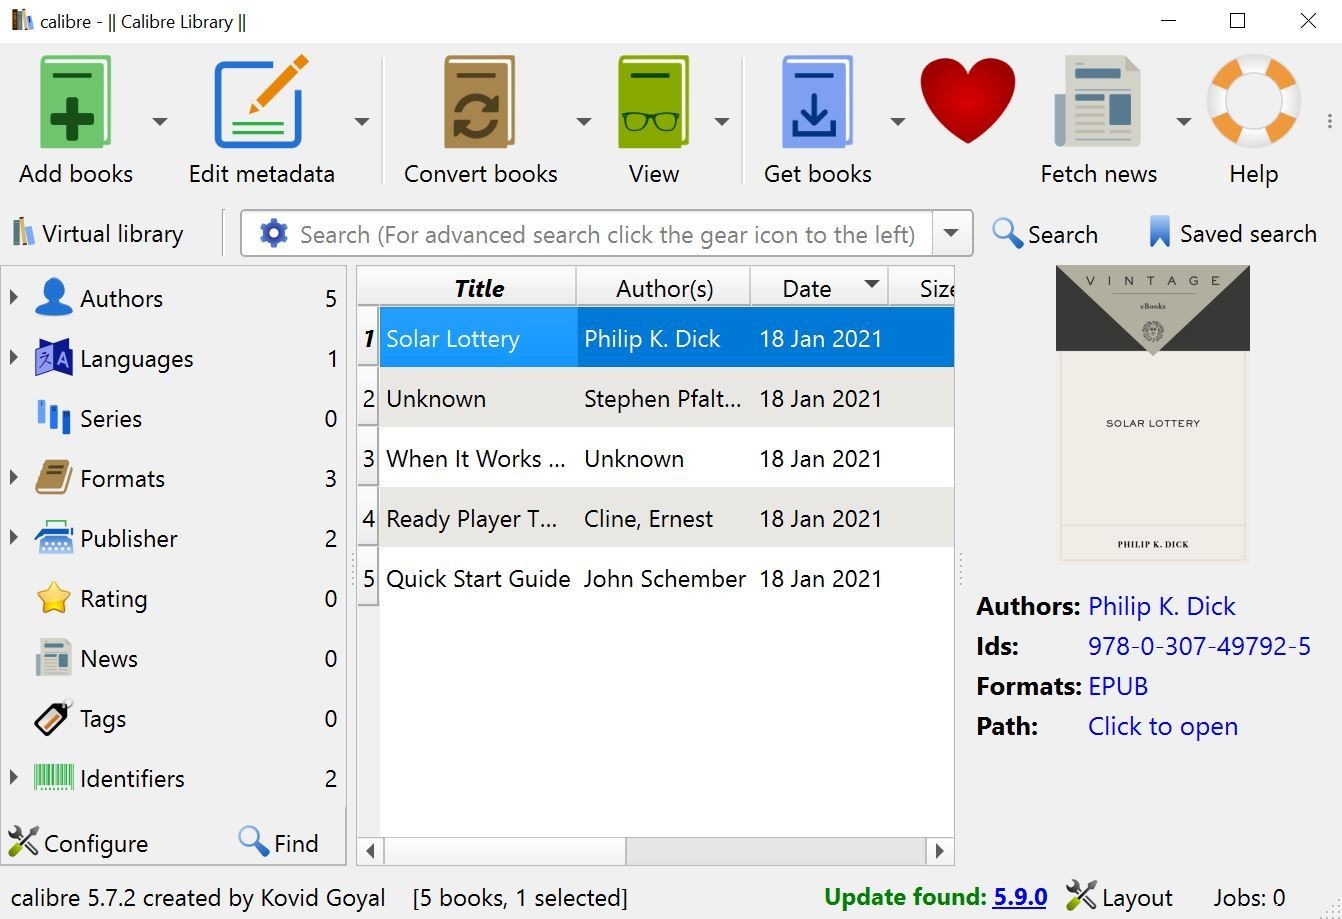Click the advanced search gear icon

pos(273,233)
